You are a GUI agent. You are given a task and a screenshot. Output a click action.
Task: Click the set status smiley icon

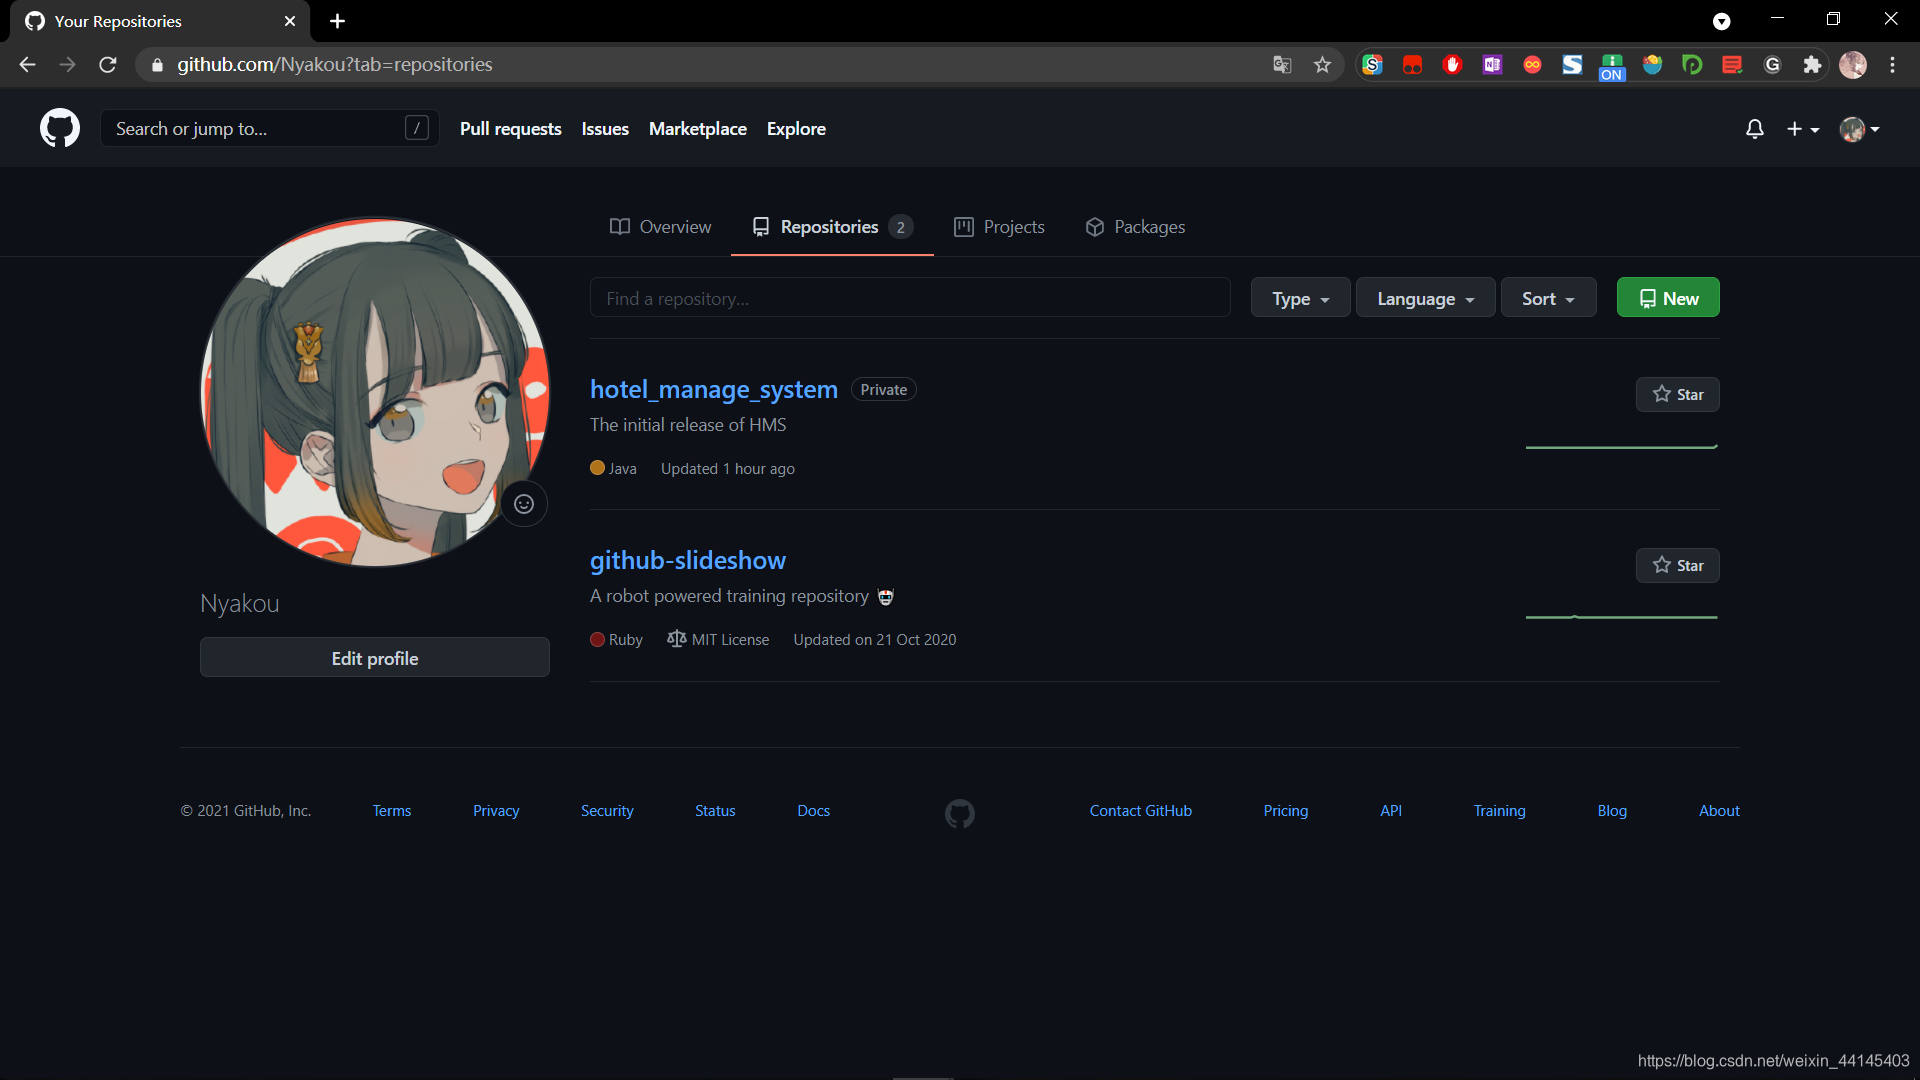click(524, 504)
